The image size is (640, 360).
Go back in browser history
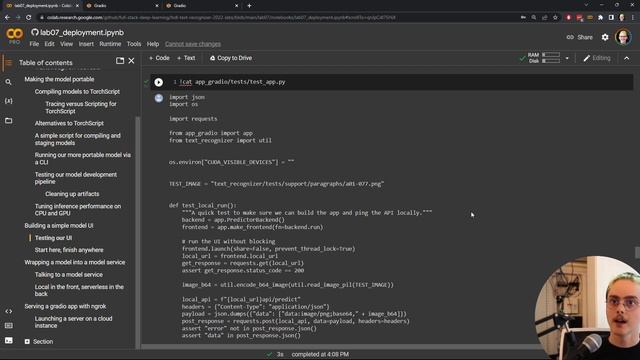[7, 18]
